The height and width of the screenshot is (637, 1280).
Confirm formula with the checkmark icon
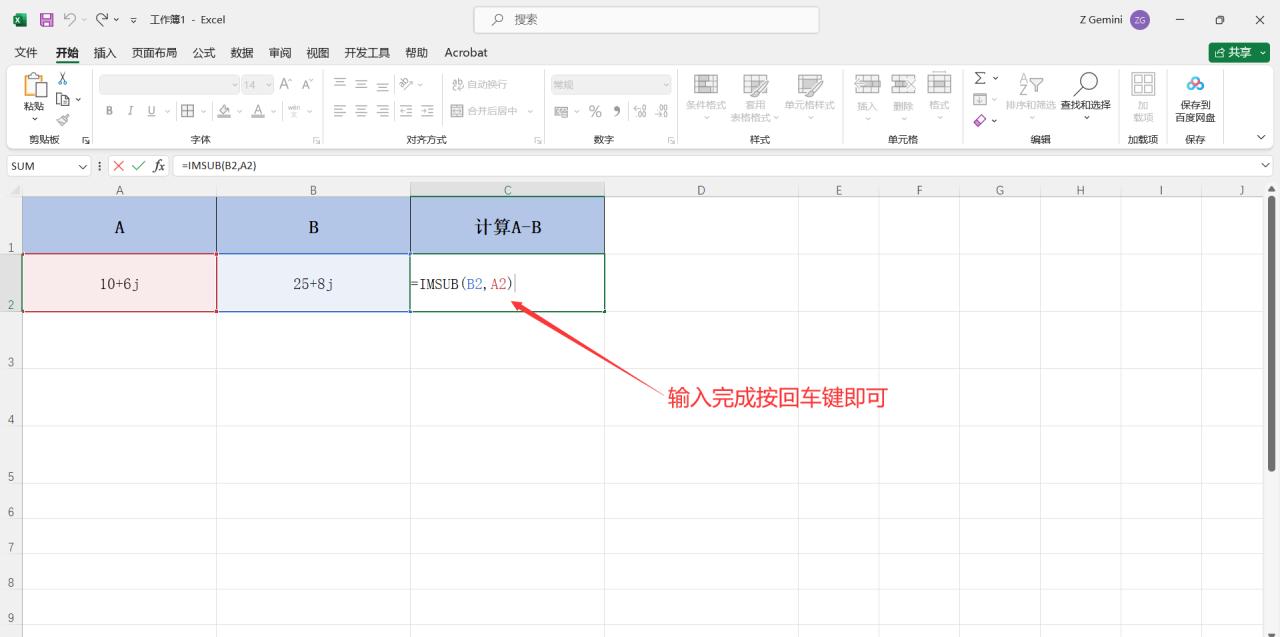click(138, 166)
